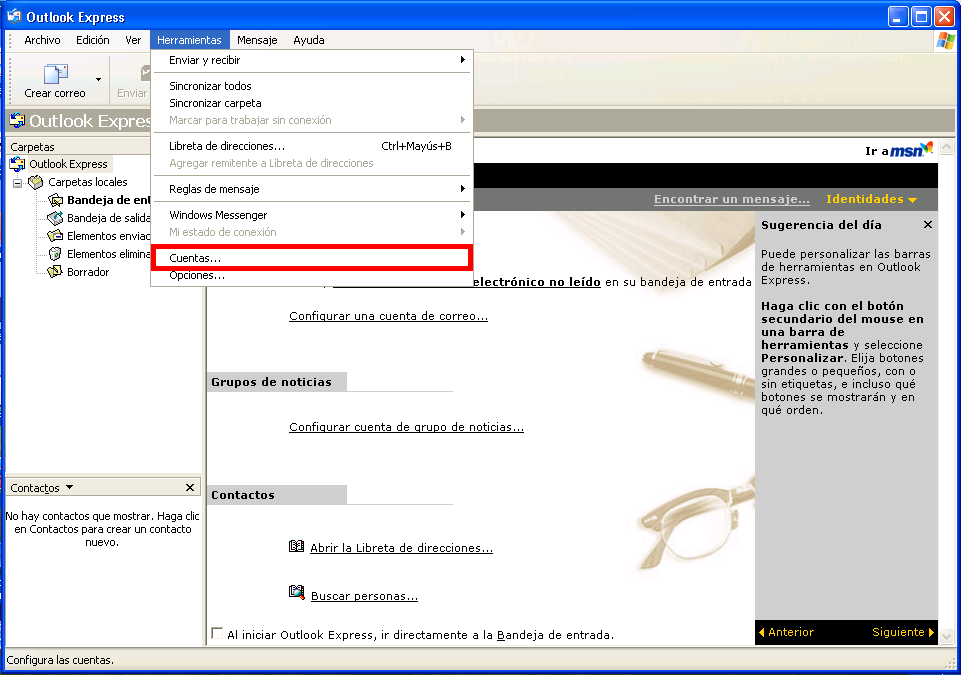Click the Windows flag logo in menu bar
This screenshot has width=961, height=675.
tap(946, 41)
